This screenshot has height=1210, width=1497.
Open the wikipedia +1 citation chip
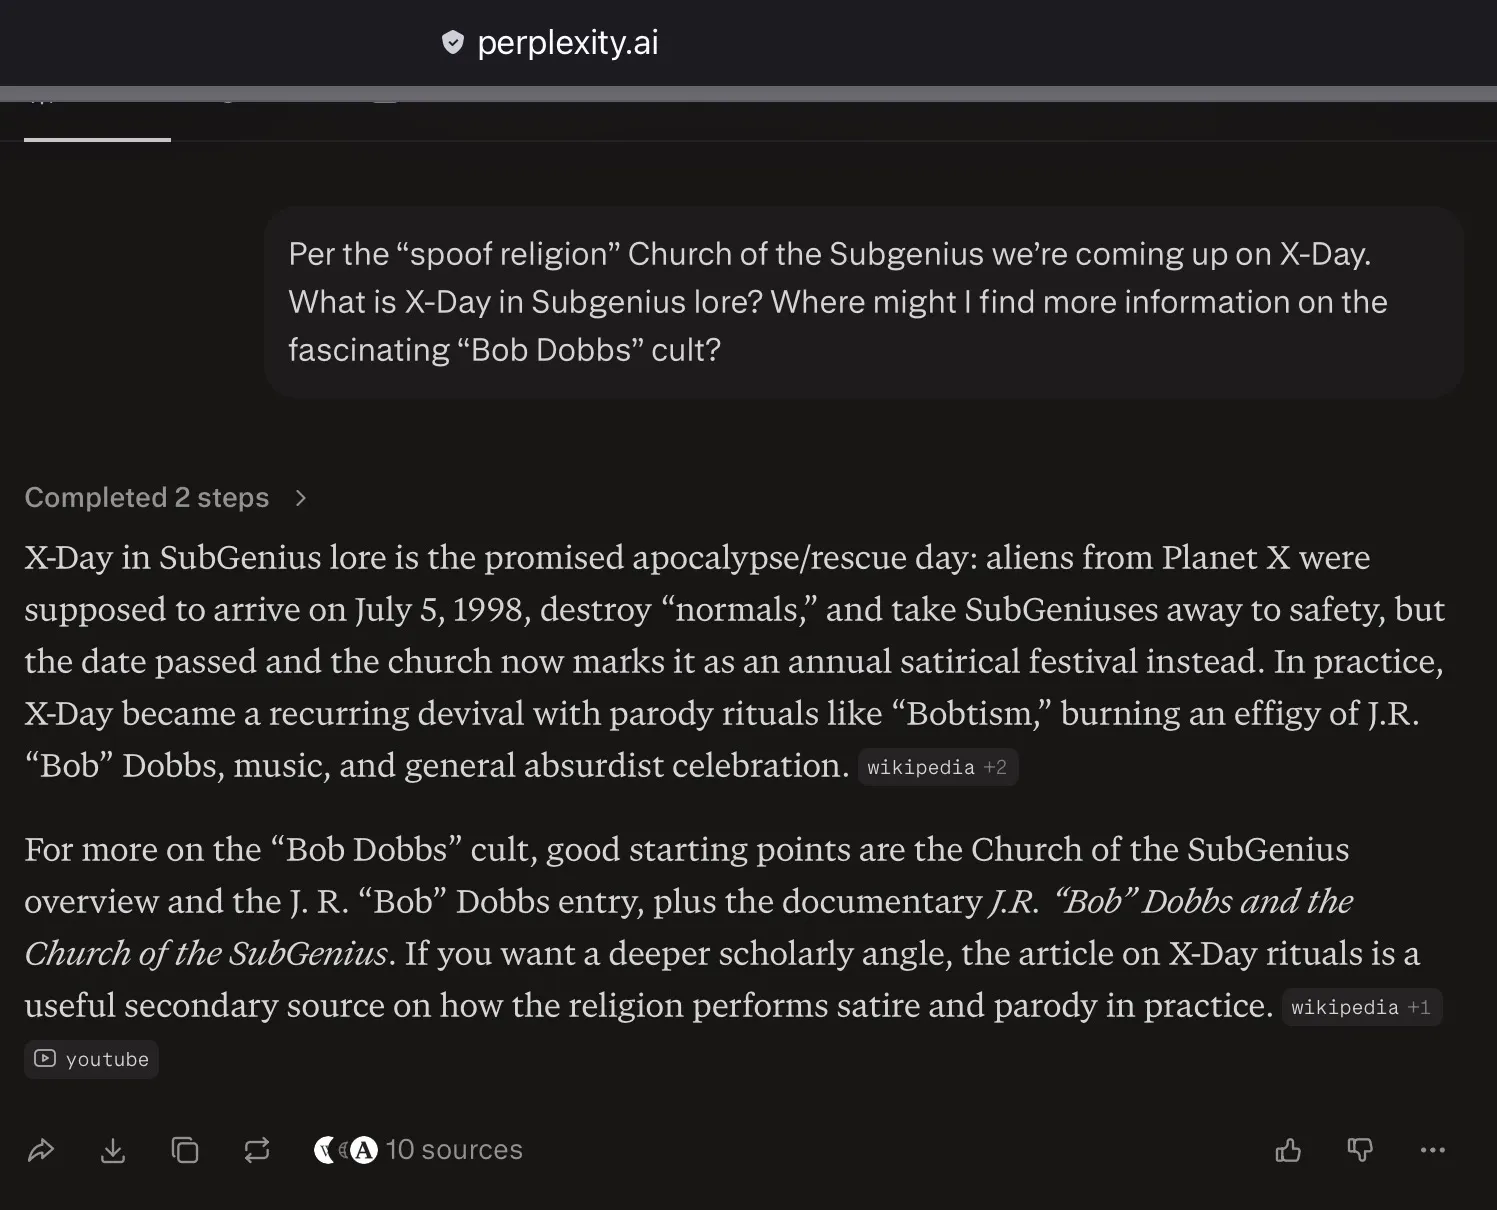1361,1007
